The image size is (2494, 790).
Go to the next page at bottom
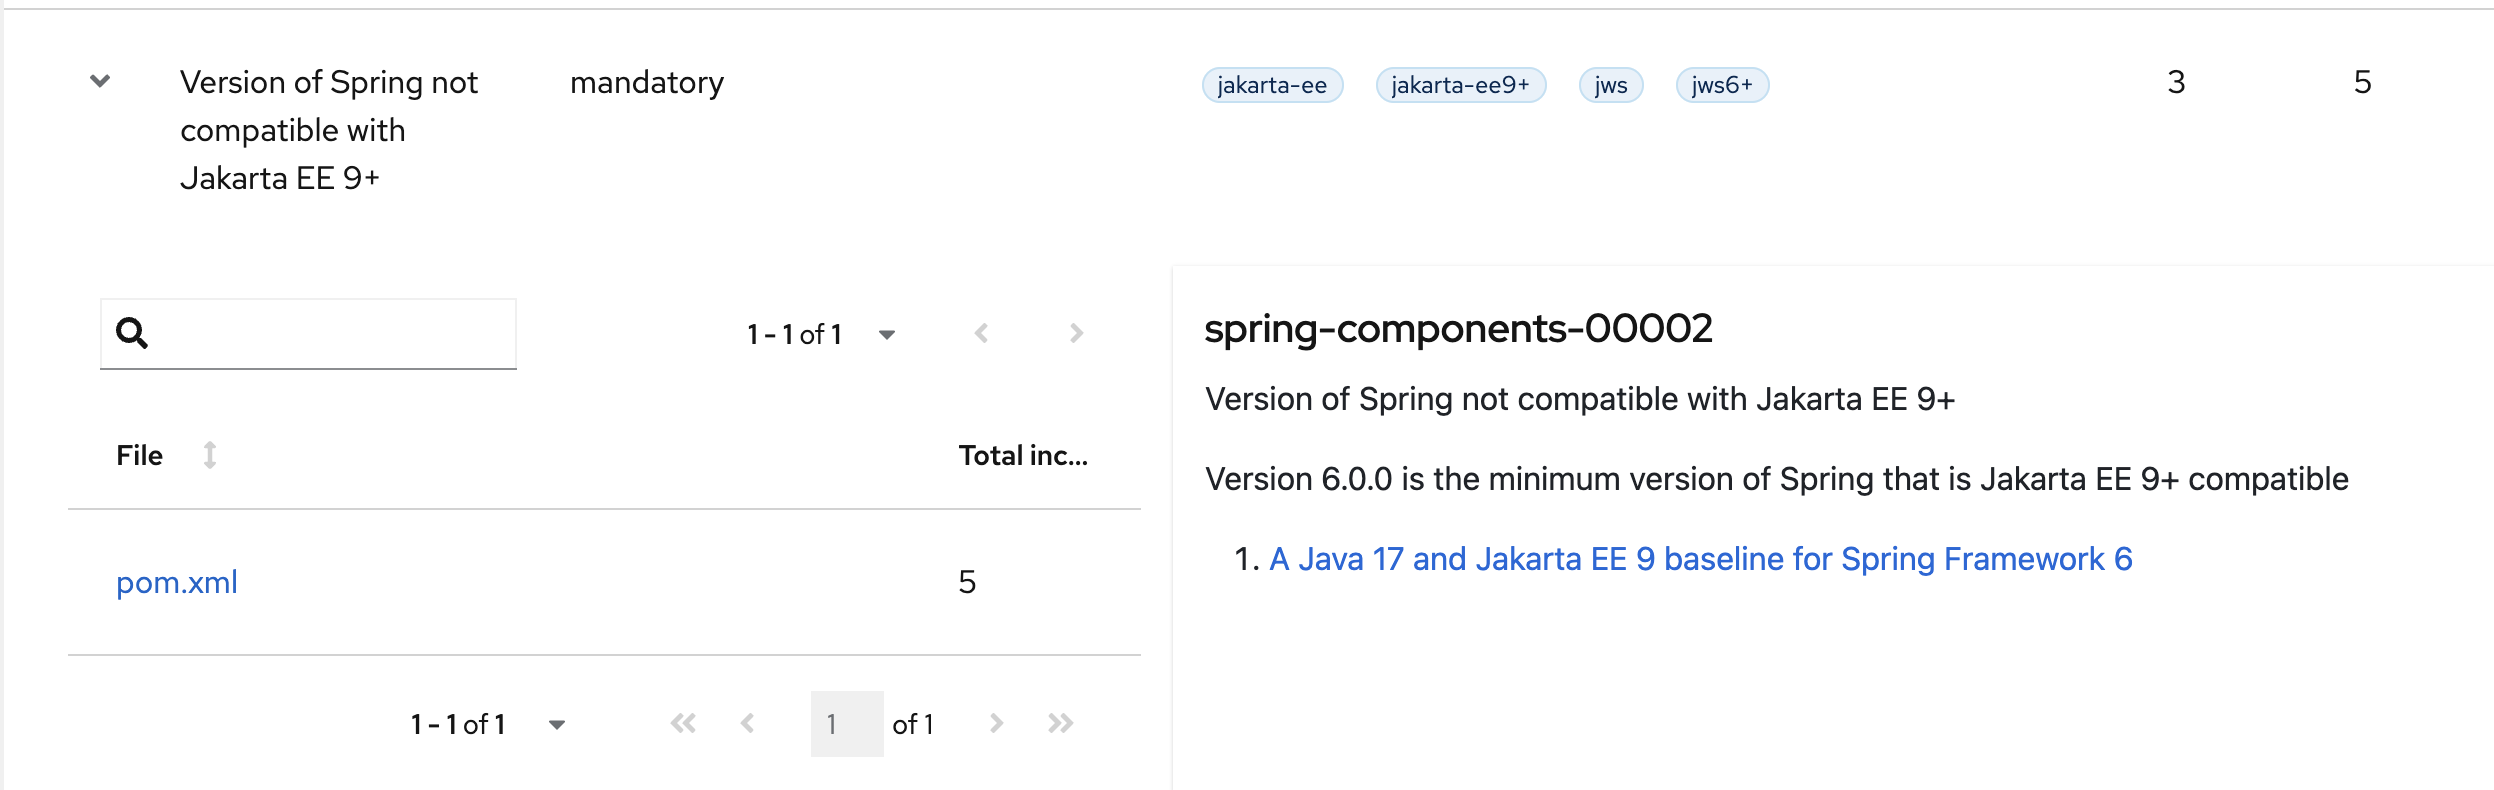[x=996, y=723]
